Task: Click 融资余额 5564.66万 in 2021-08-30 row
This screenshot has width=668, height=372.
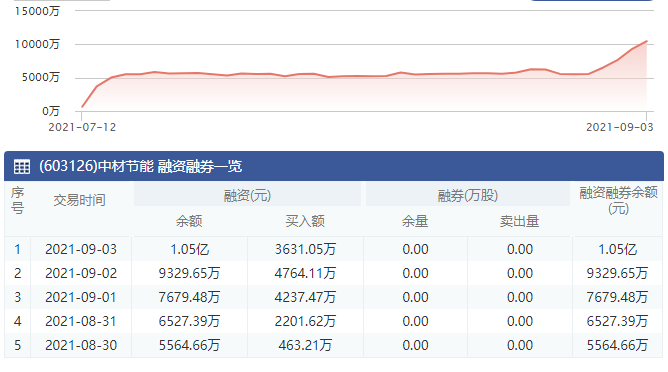Action: 189,345
